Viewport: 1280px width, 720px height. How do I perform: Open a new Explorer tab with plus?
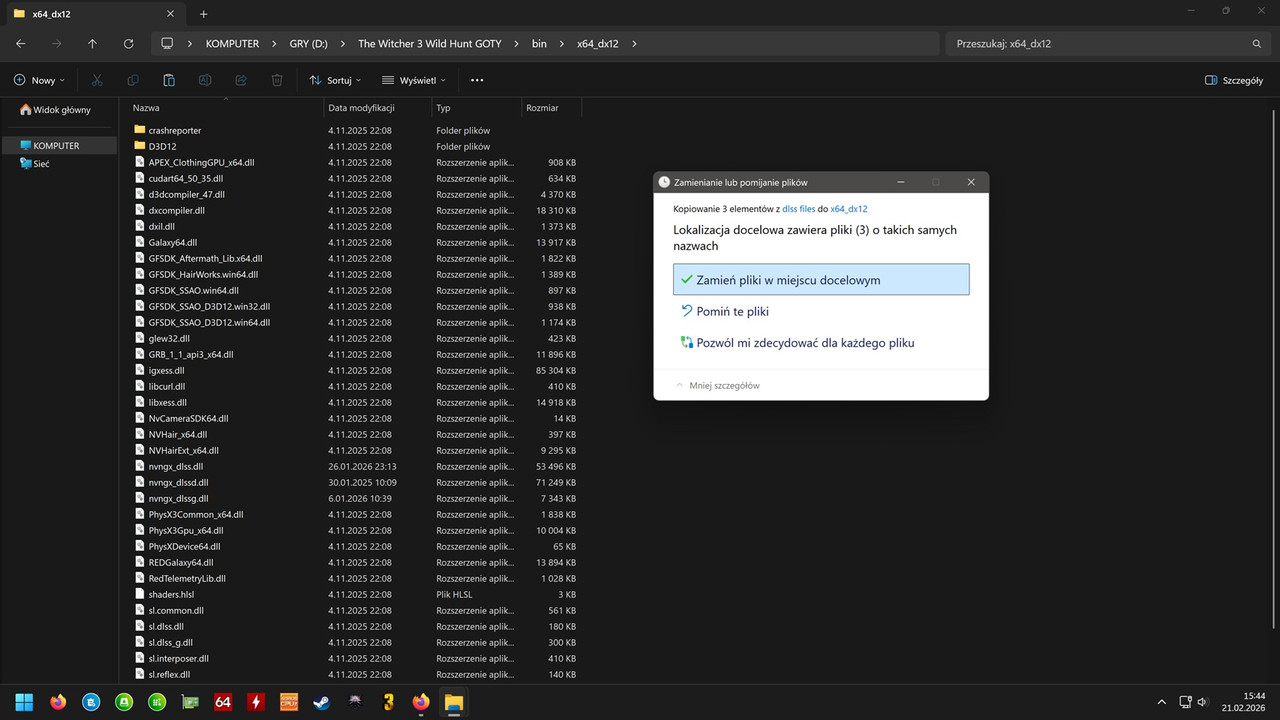coord(204,14)
